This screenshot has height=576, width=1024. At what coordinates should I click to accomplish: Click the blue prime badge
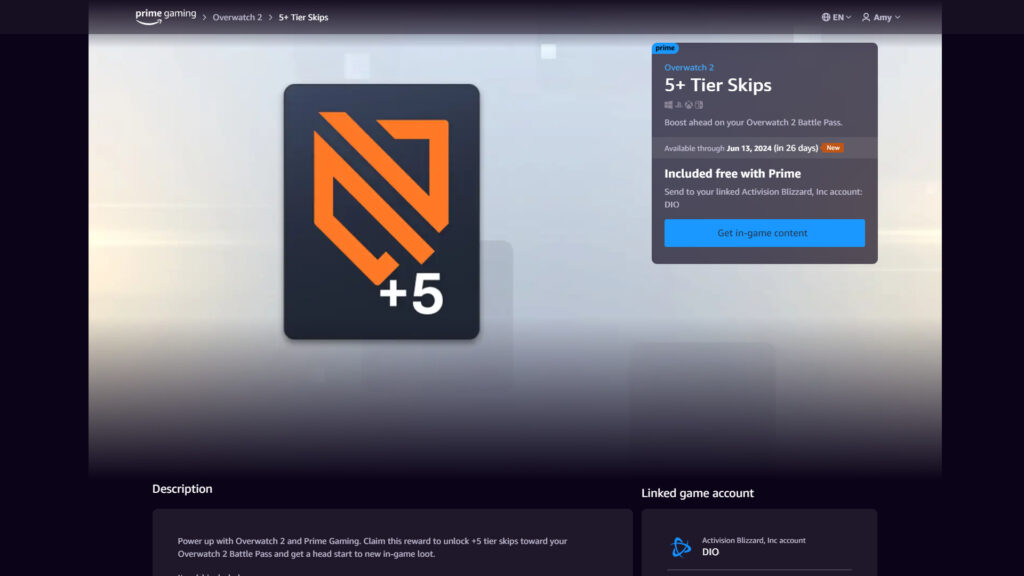pos(665,48)
